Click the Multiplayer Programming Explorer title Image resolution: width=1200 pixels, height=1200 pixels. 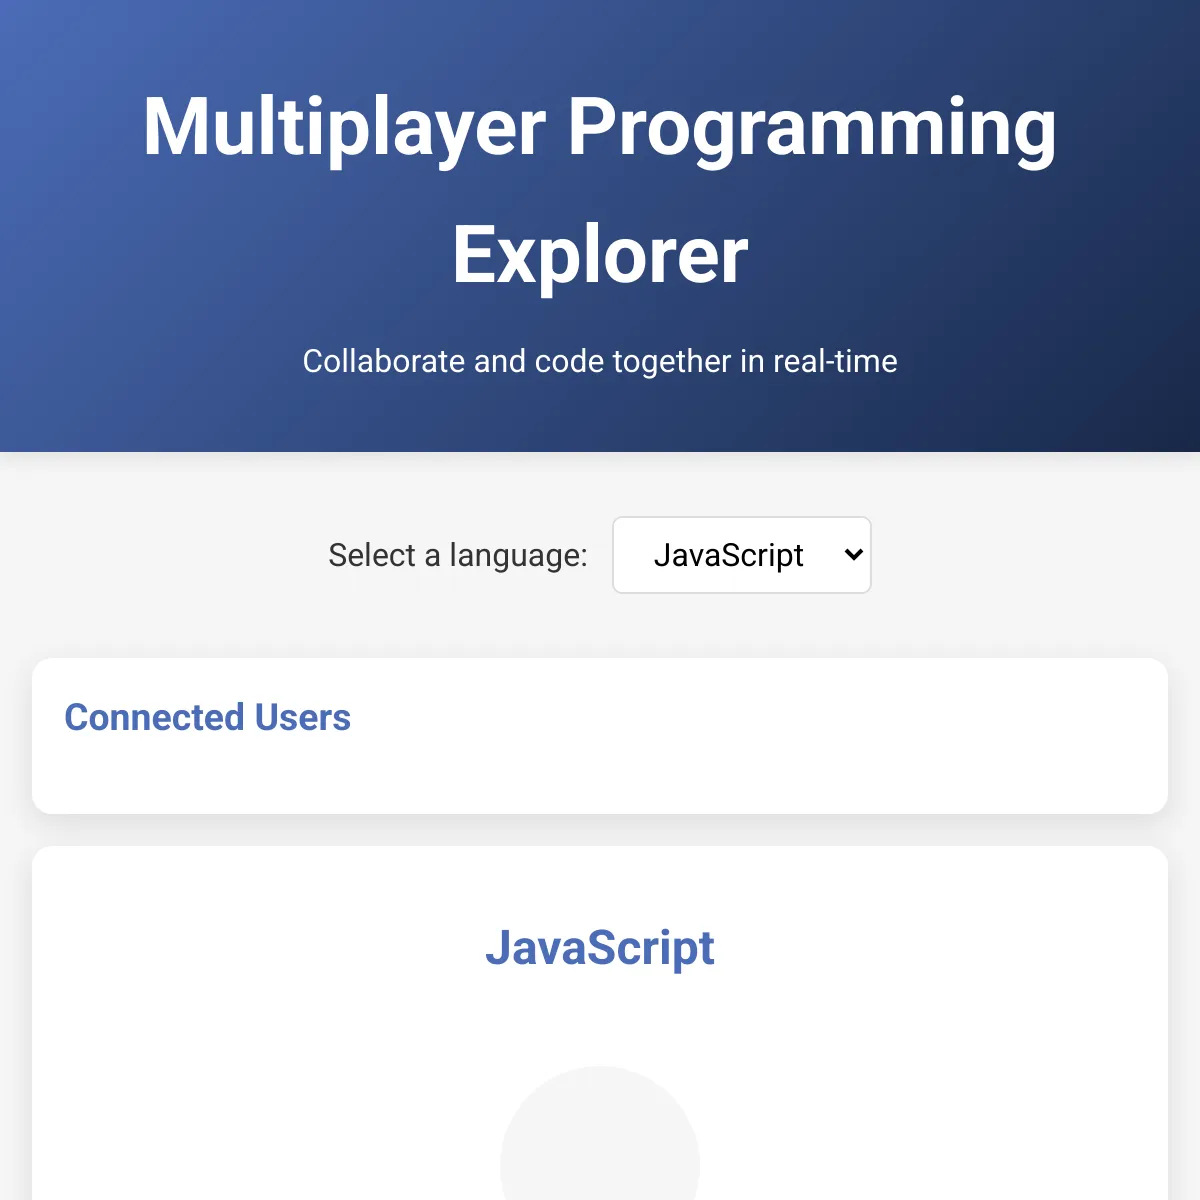coord(600,190)
